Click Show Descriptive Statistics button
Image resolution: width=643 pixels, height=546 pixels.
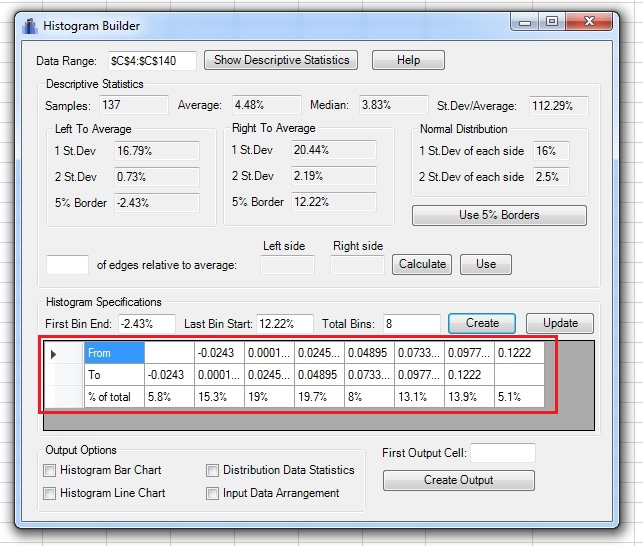click(x=281, y=60)
